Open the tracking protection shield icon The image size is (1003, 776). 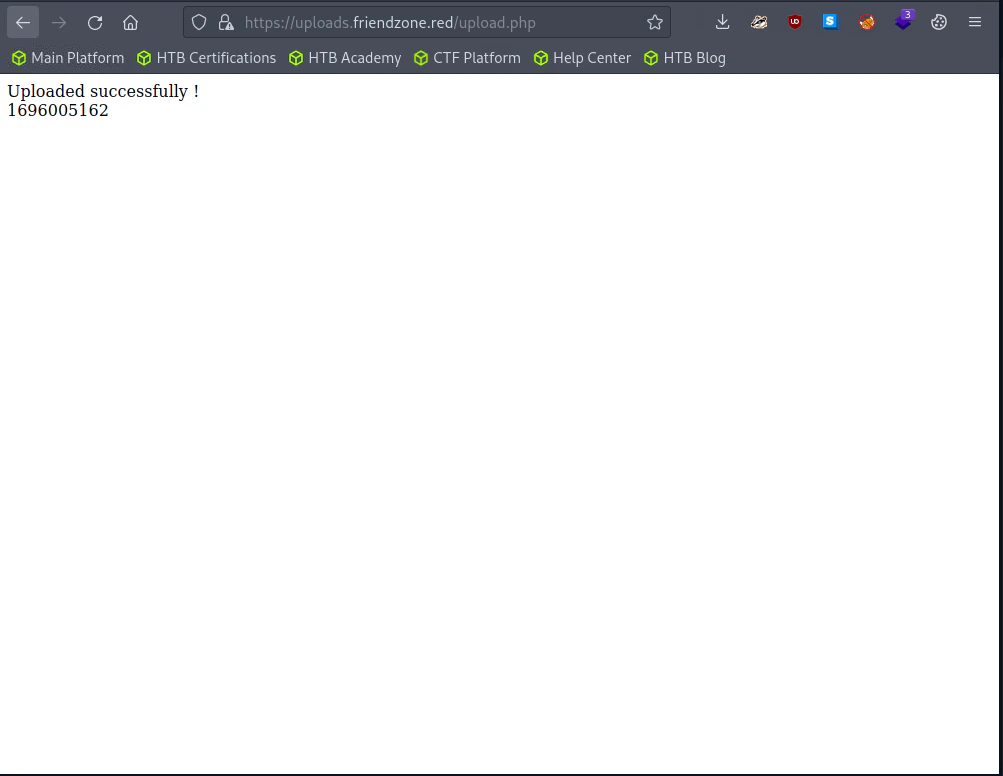(199, 23)
